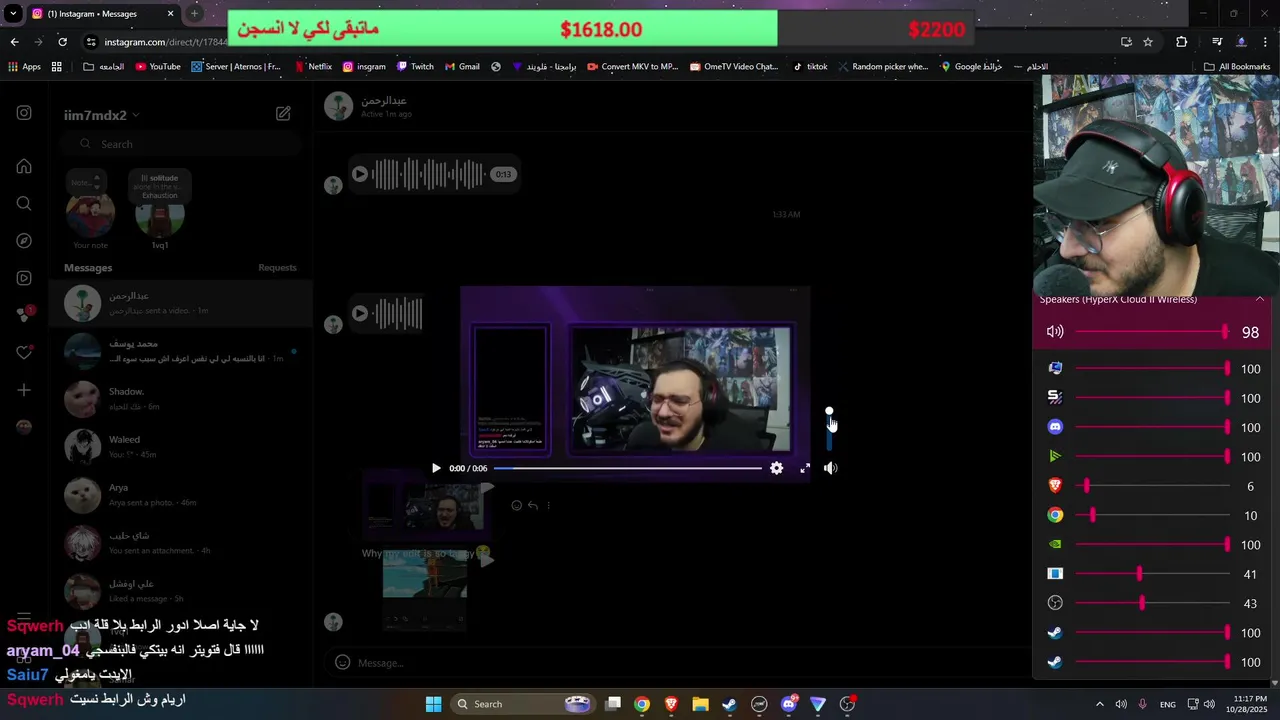Open 1vq1 note avatar
Image resolution: width=1280 pixels, height=720 pixels.
(160, 214)
